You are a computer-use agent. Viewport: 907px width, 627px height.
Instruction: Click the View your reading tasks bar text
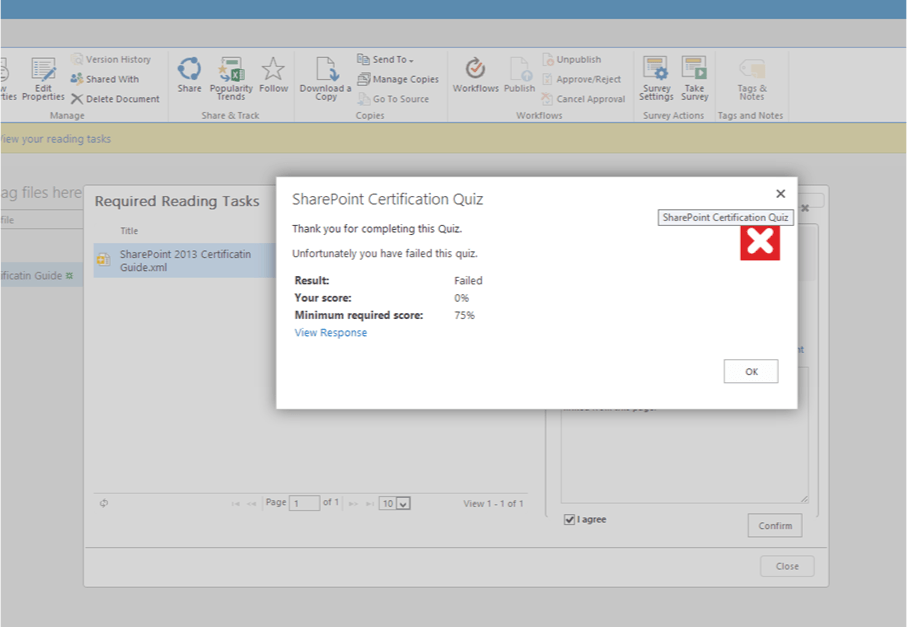tap(56, 139)
